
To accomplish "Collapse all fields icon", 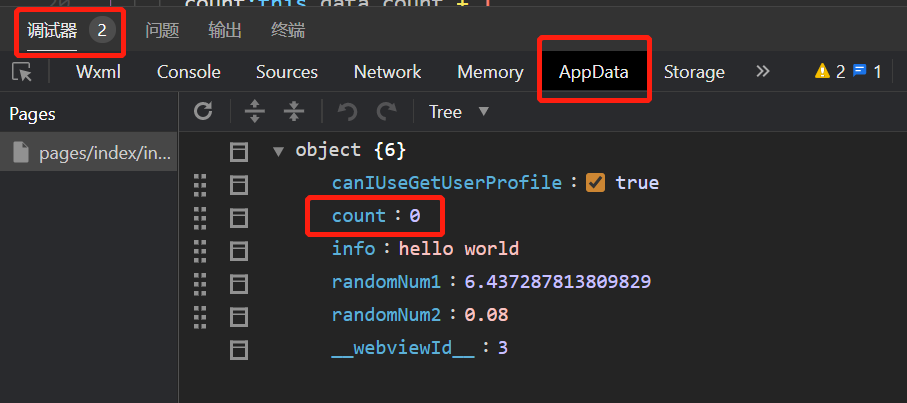I will tap(294, 111).
